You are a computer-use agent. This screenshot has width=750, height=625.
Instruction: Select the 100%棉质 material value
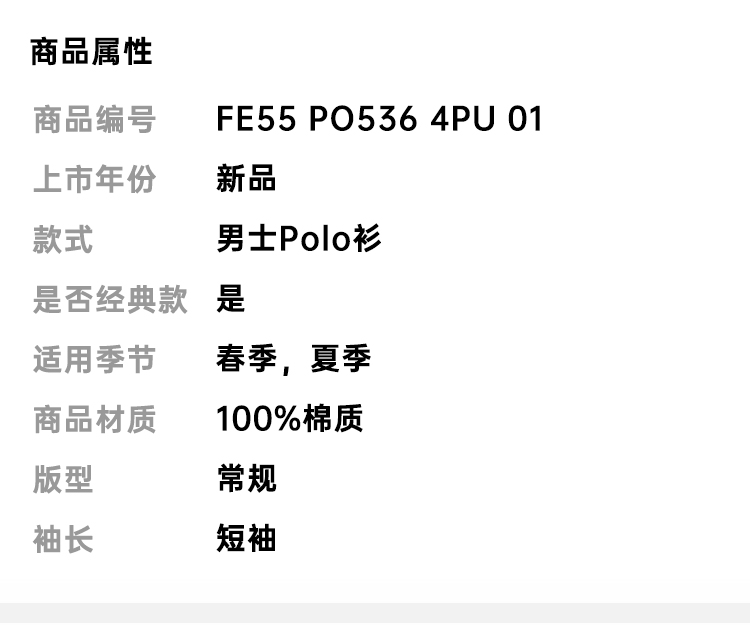click(289, 419)
